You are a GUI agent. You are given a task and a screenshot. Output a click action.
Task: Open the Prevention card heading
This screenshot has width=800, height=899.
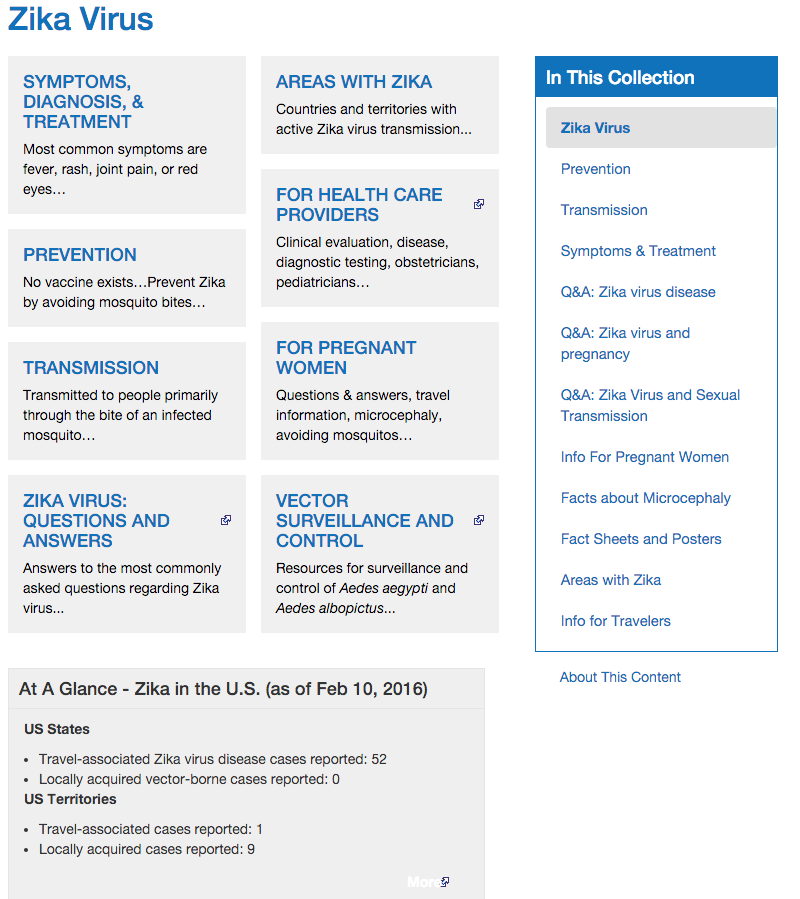tap(80, 255)
